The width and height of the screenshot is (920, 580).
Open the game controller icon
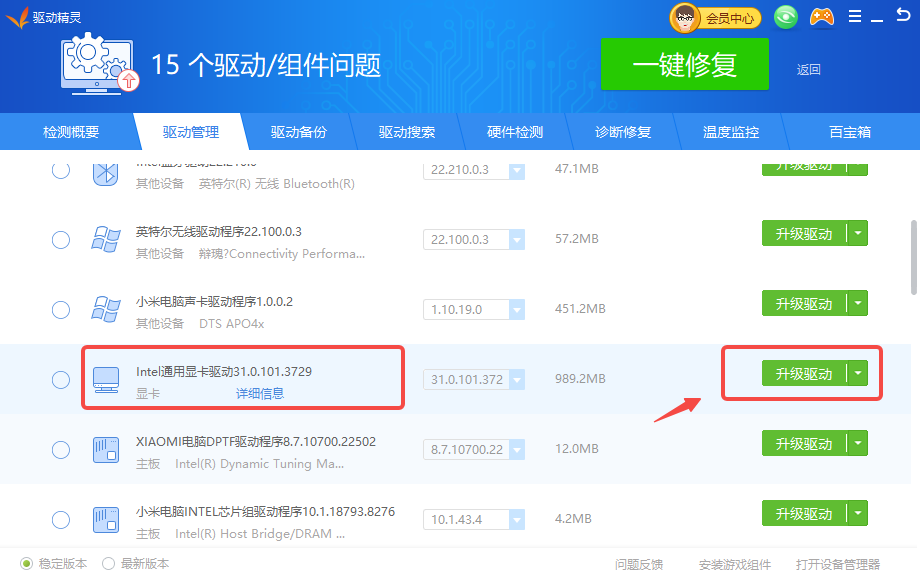[821, 17]
